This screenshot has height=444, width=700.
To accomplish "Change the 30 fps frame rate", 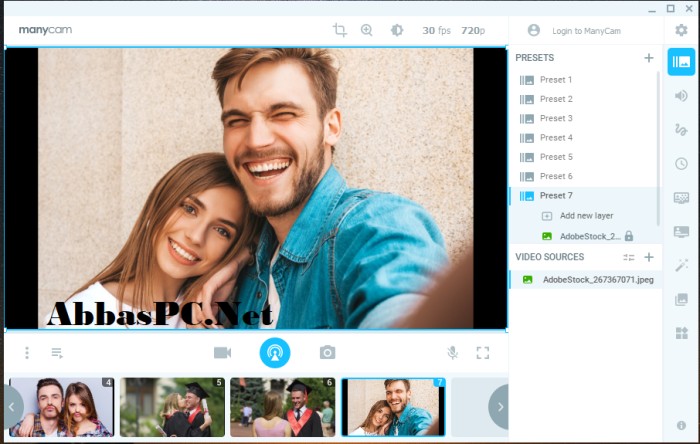I will pyautogui.click(x=436, y=30).
